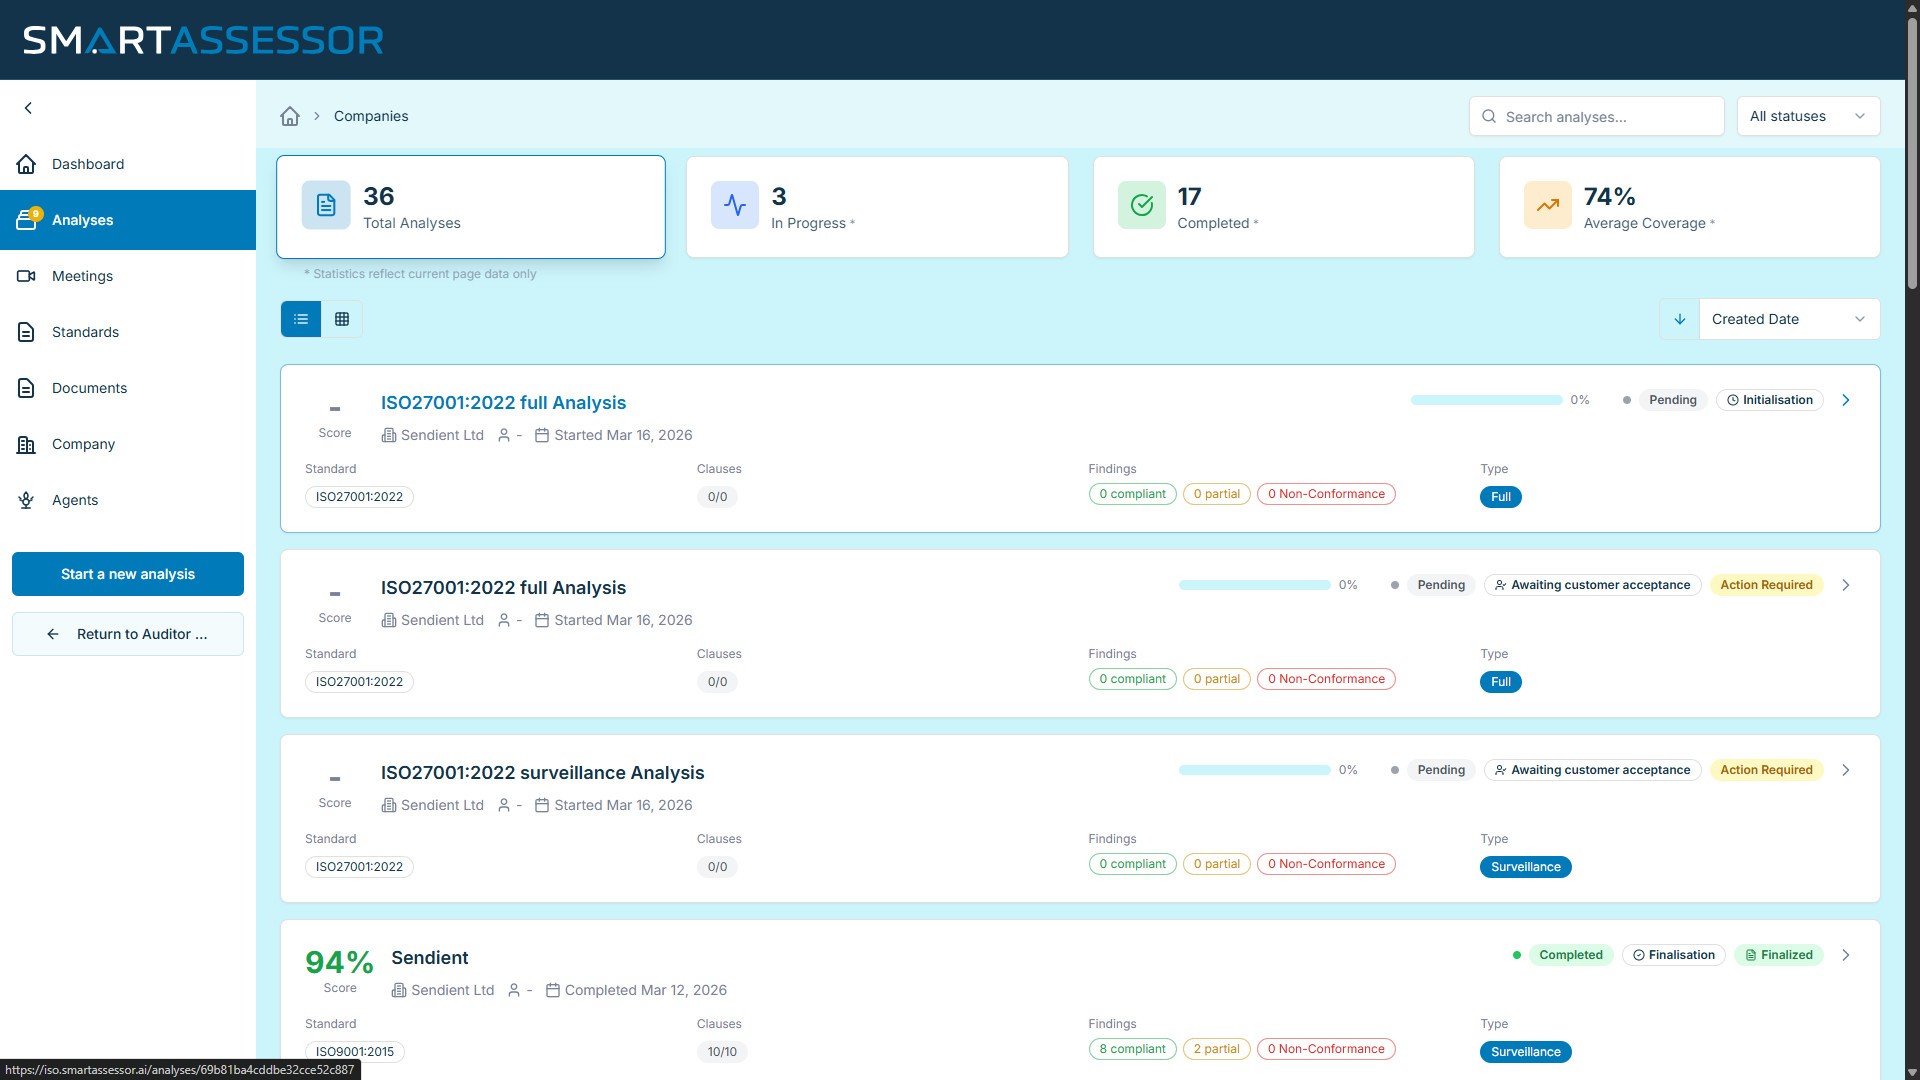Open the Agents sidebar item
1920x1080 pixels.
pos(75,500)
